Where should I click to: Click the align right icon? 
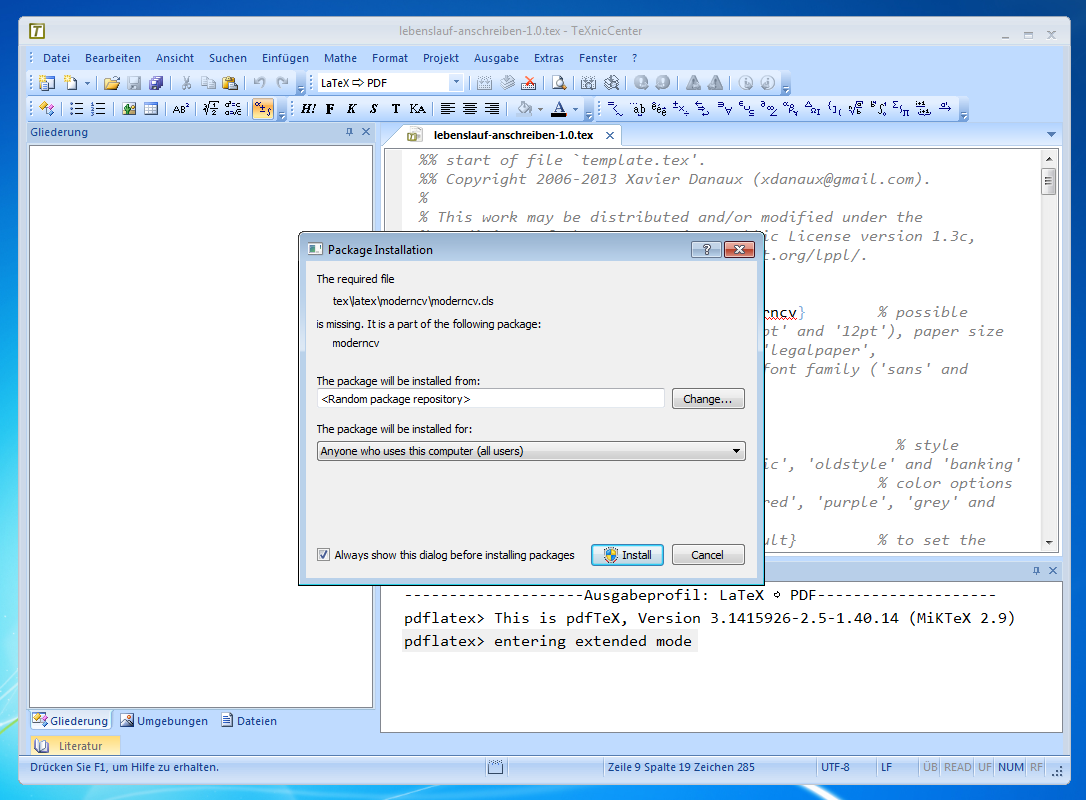point(492,109)
